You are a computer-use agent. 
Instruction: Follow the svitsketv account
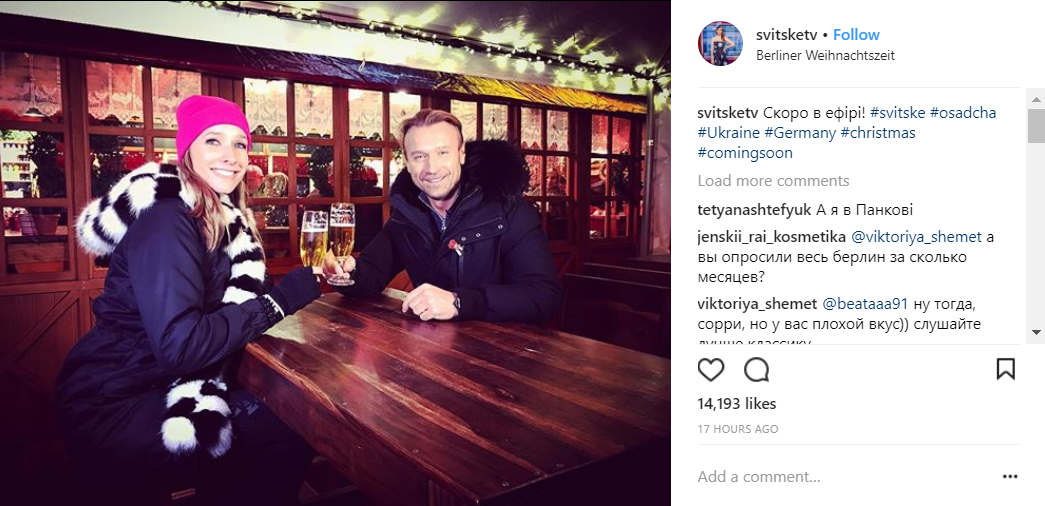point(856,35)
